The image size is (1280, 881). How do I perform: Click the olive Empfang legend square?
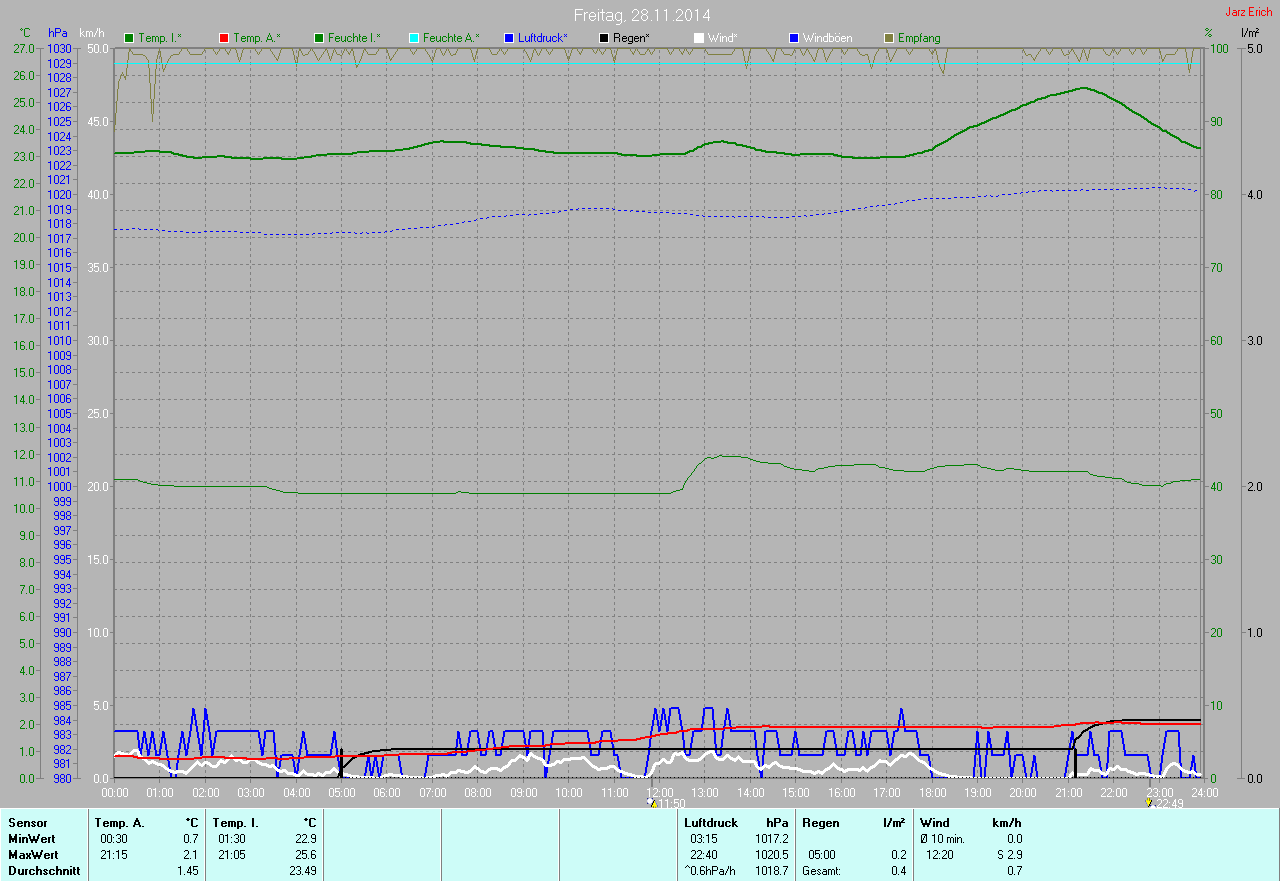point(888,38)
